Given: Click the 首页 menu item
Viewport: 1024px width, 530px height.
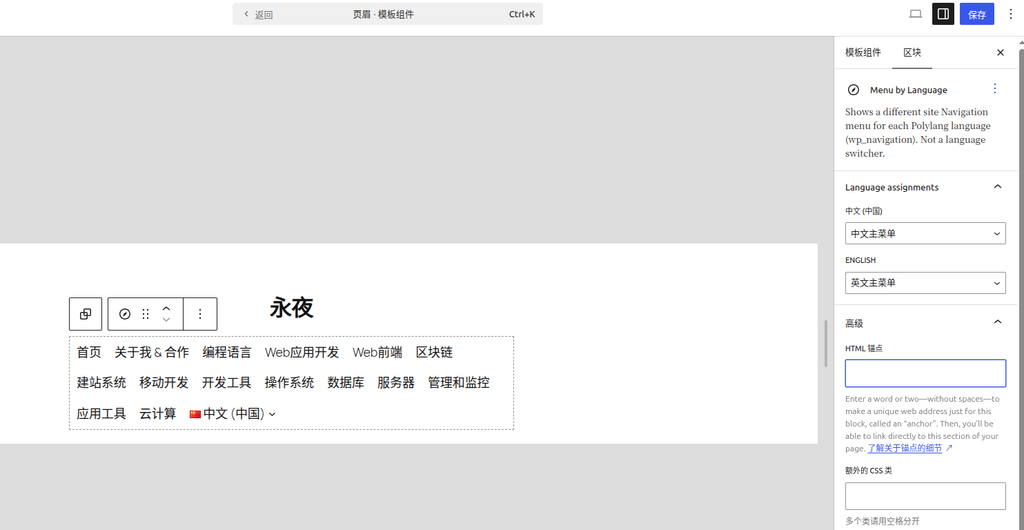Looking at the screenshot, I should pyautogui.click(x=89, y=352).
